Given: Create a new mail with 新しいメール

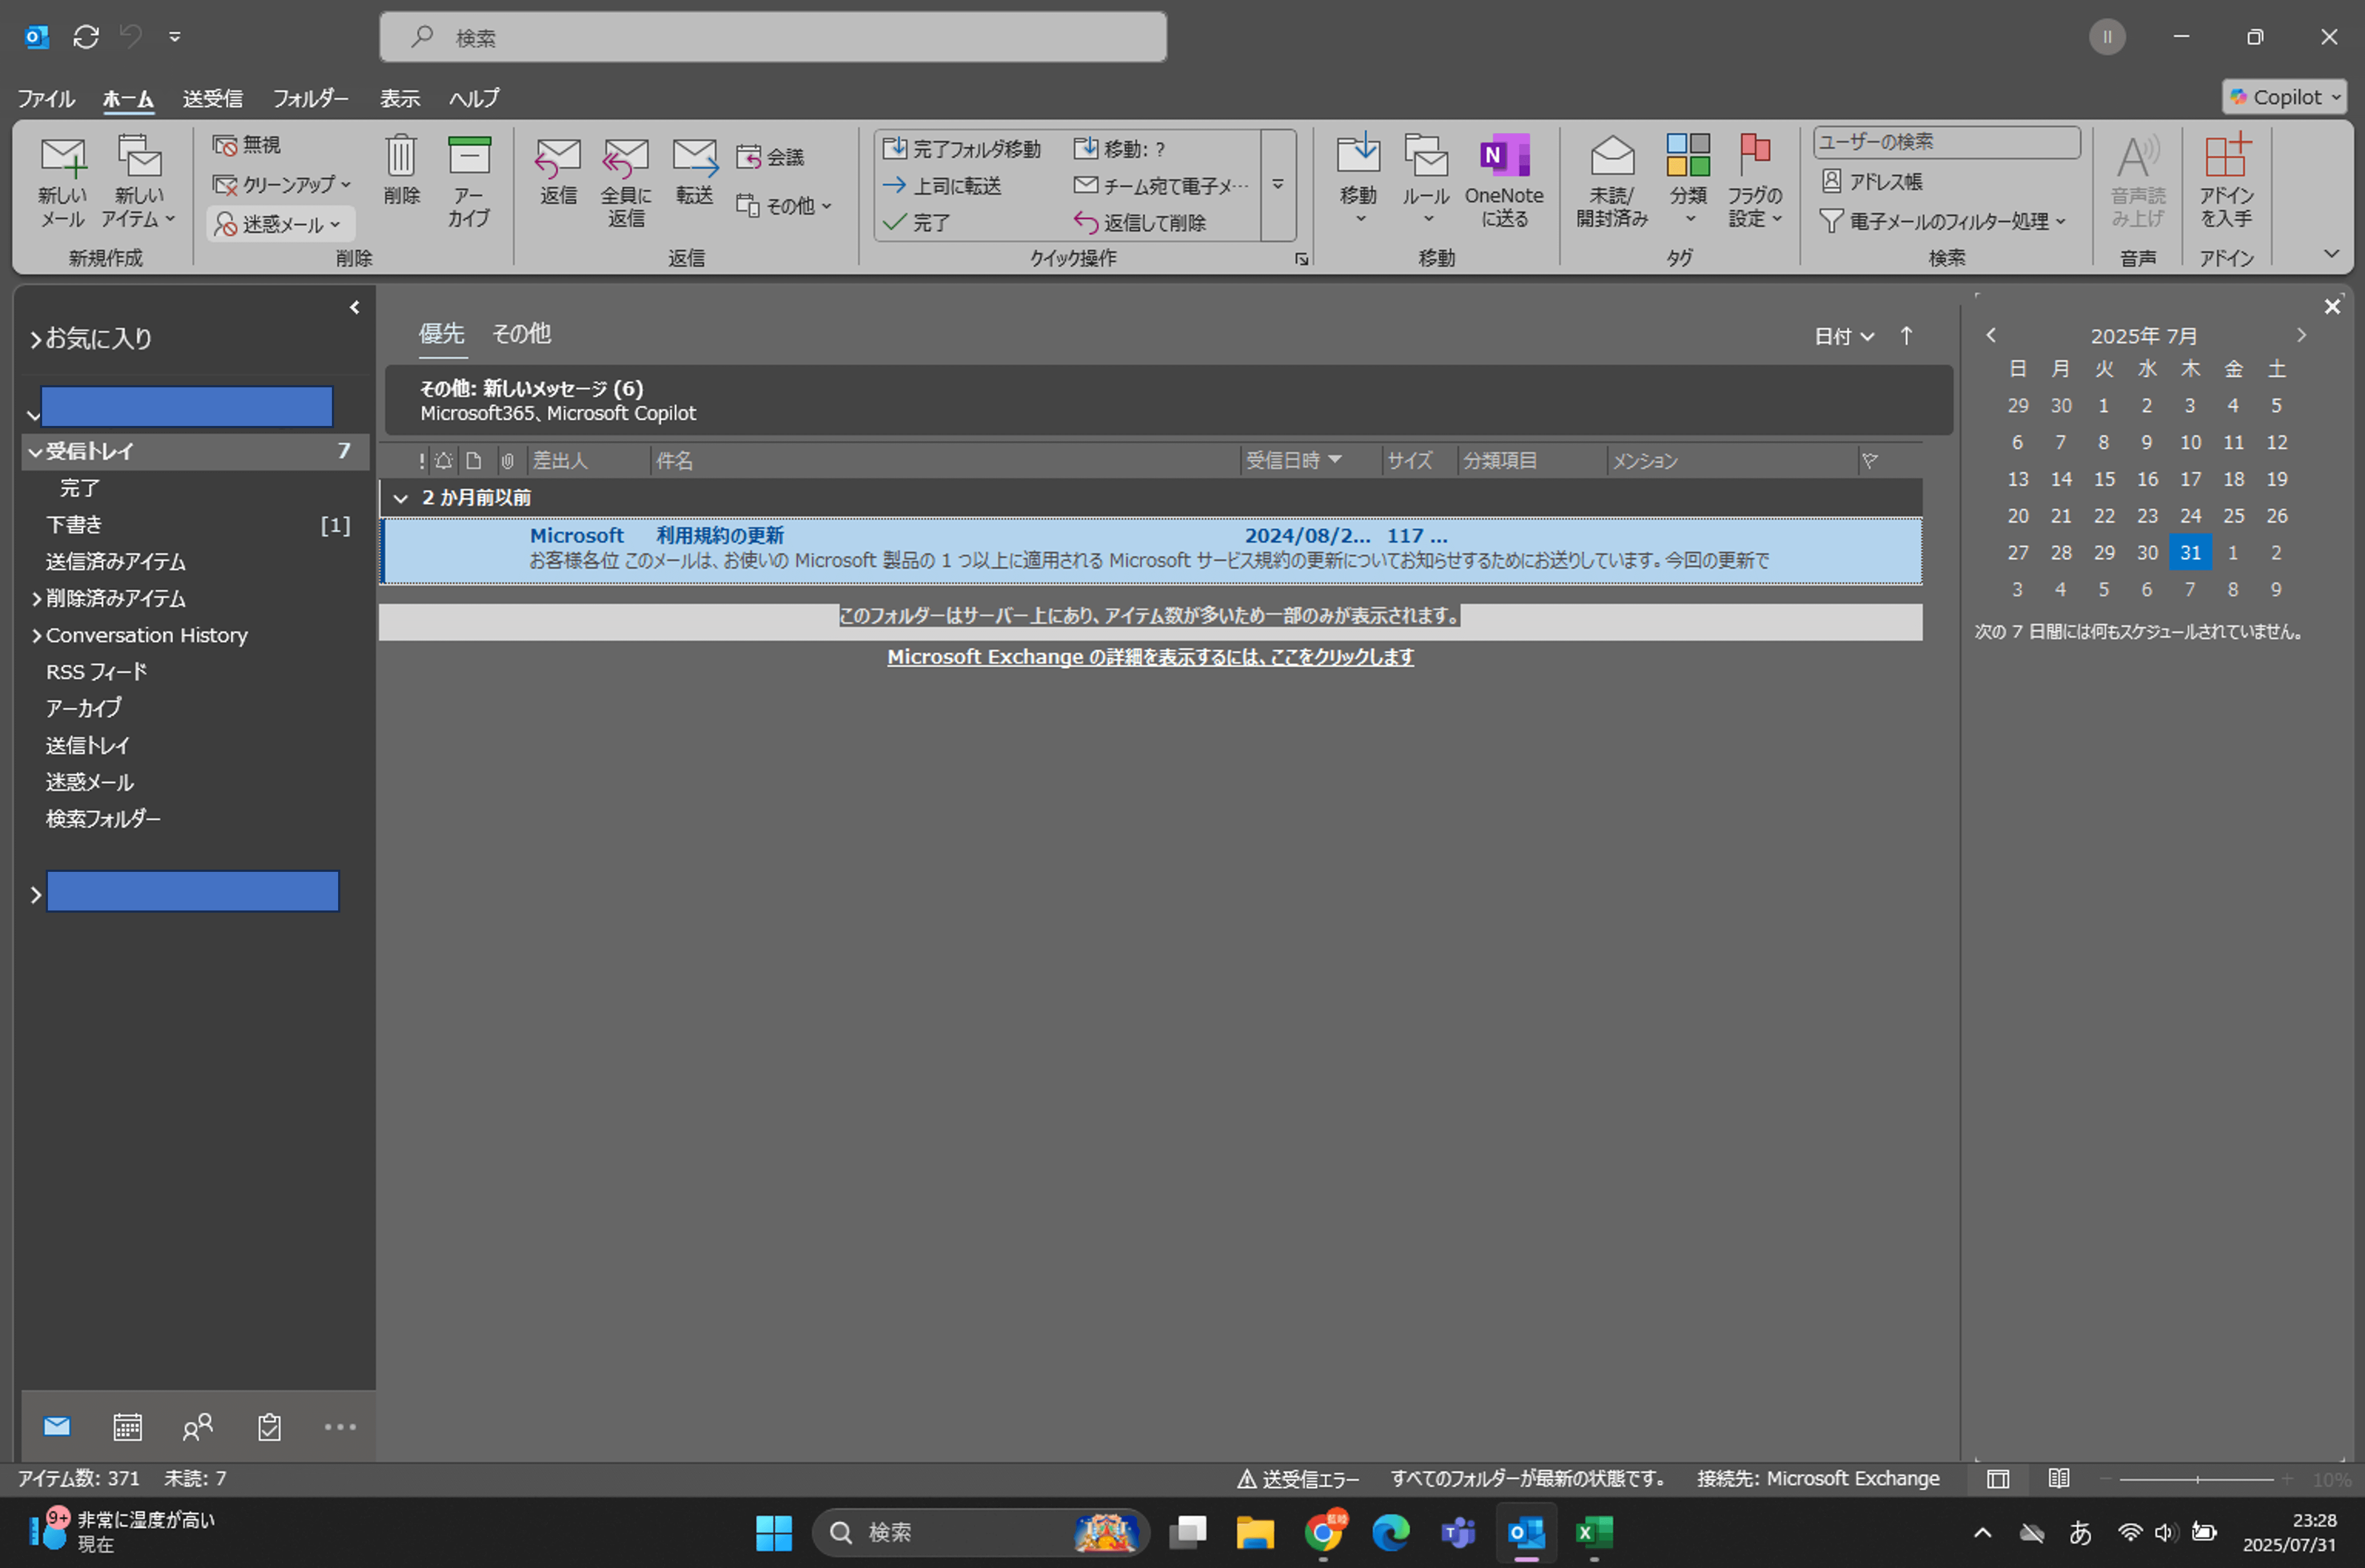Looking at the screenshot, I should pos(62,182).
